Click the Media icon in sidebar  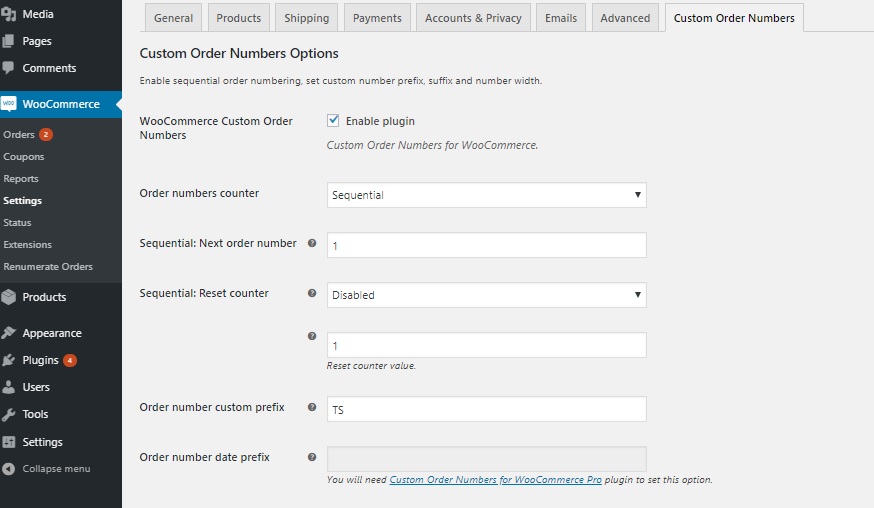[9, 15]
